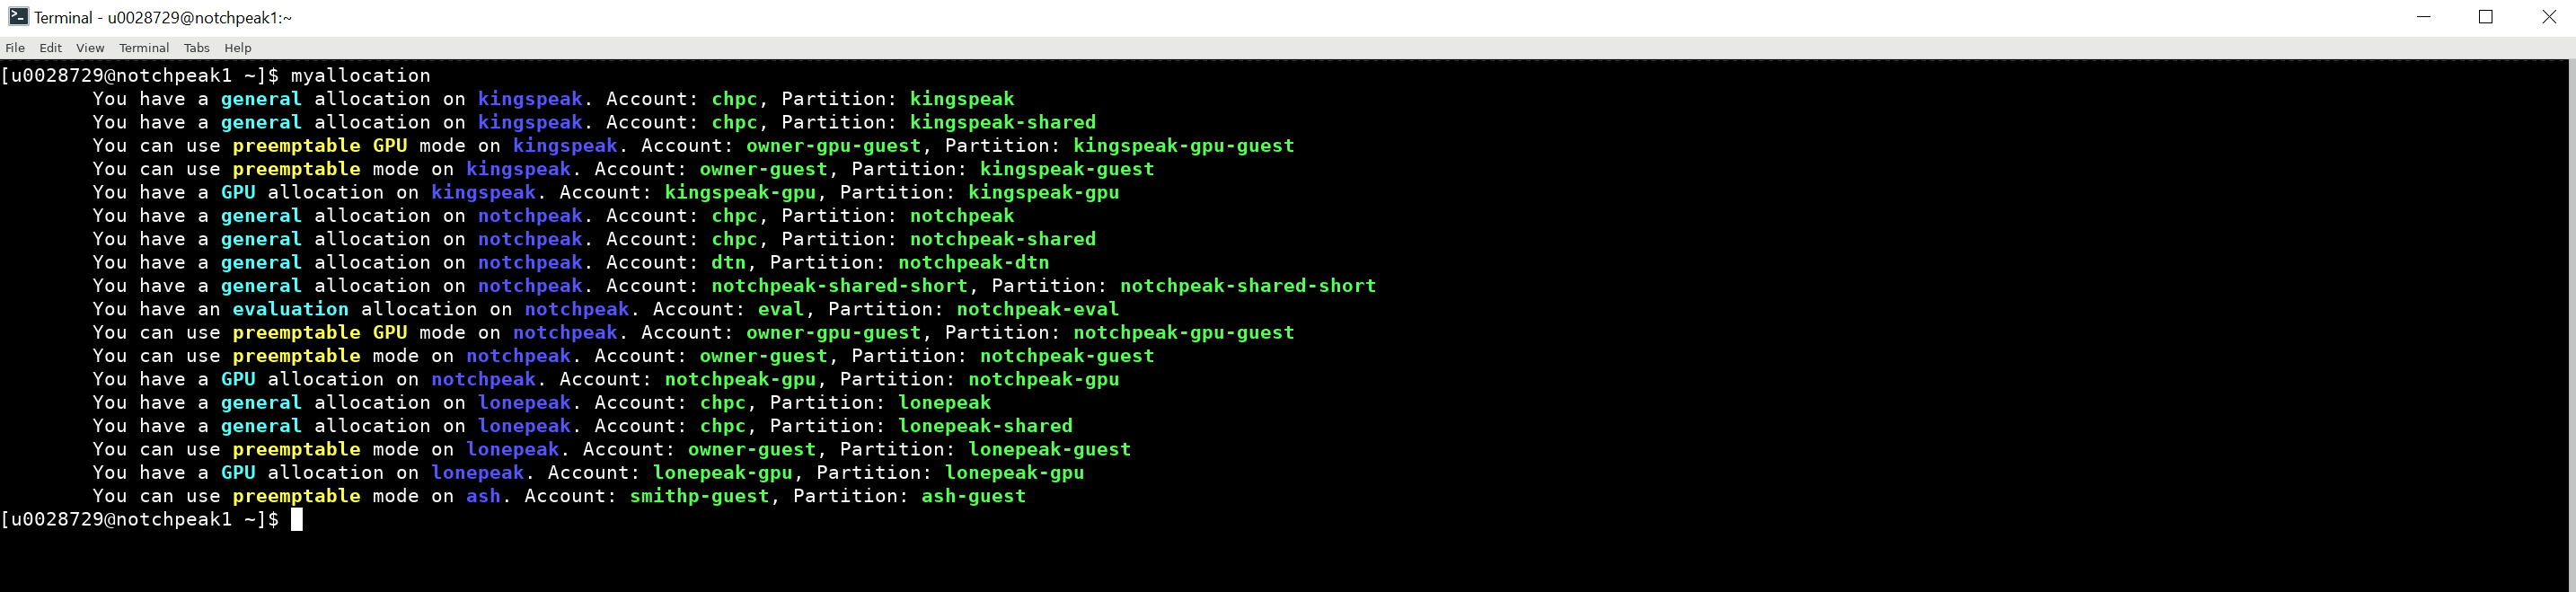Click the 'notchpeak-gpu-guest' partition name

pos(1183,332)
